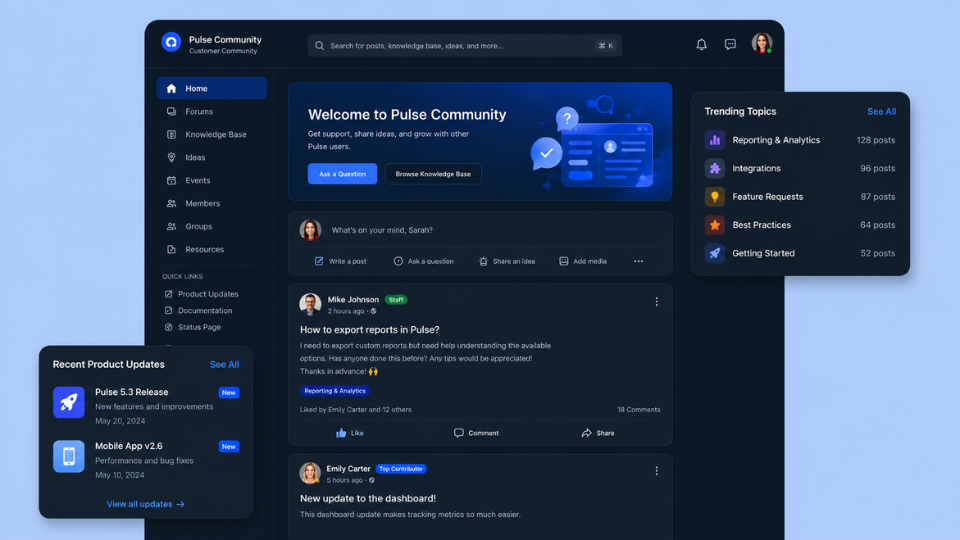Click View all updates link

click(146, 504)
